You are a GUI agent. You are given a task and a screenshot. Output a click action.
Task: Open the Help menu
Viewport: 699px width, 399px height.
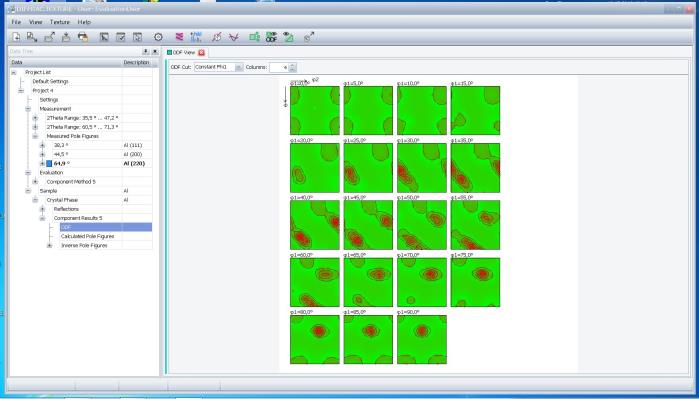click(84, 22)
